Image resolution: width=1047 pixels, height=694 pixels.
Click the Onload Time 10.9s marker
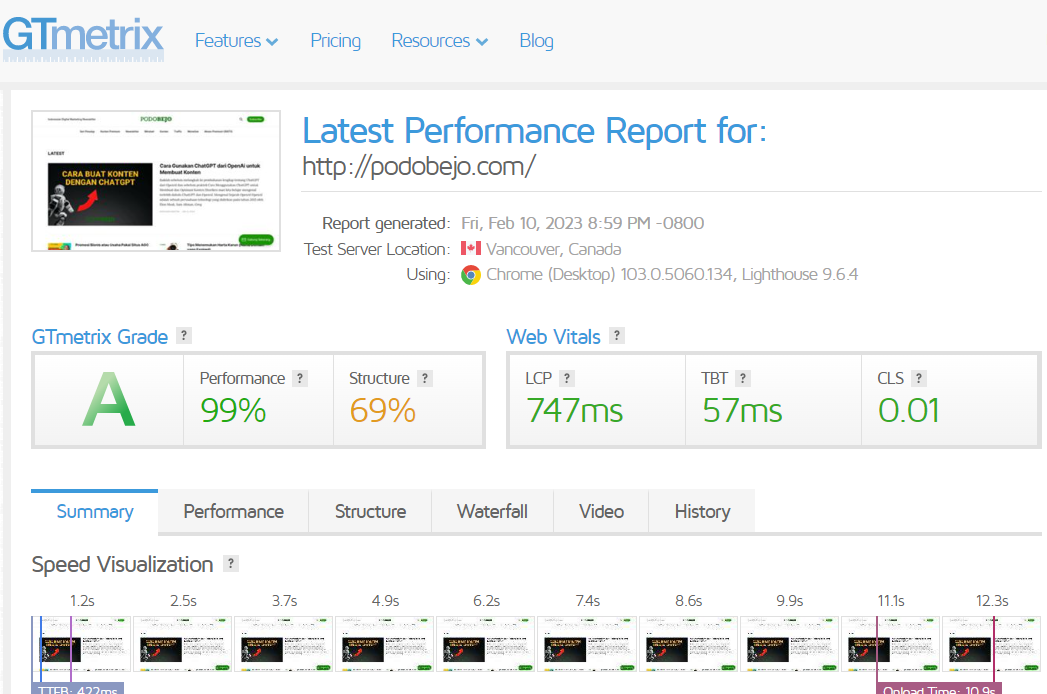pos(939,688)
